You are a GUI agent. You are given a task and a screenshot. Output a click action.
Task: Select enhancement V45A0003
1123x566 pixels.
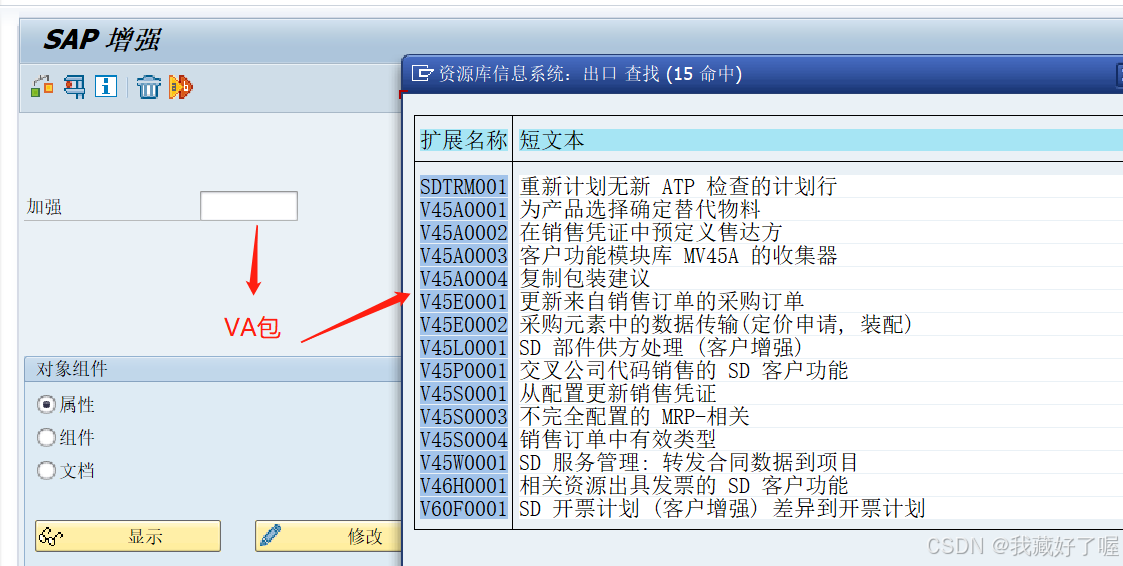pyautogui.click(x=463, y=256)
